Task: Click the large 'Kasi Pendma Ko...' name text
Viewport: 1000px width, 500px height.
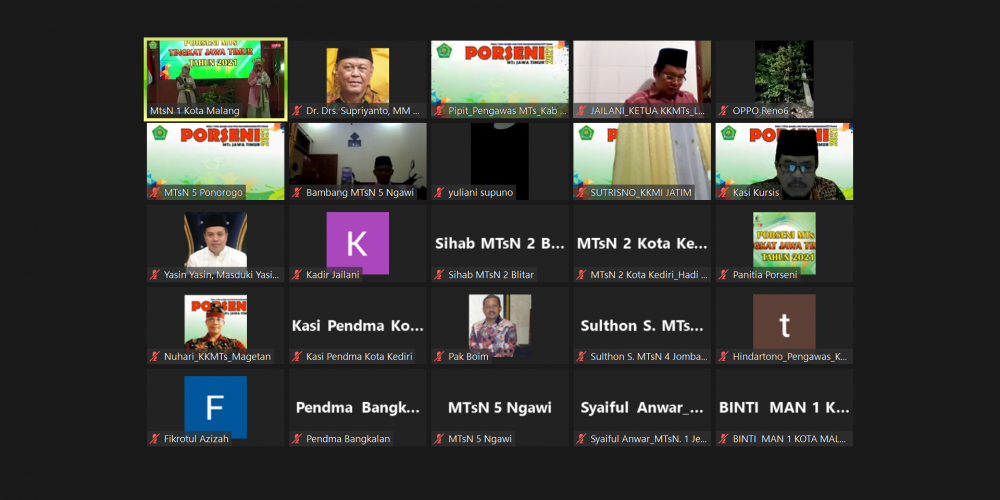Action: (358, 325)
